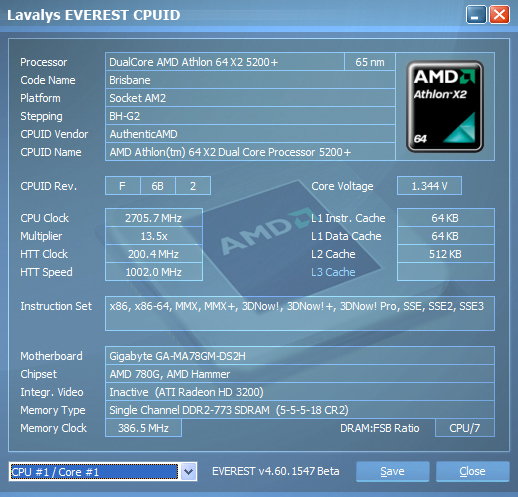Click the 512 KB L2 cache value

coord(446,254)
